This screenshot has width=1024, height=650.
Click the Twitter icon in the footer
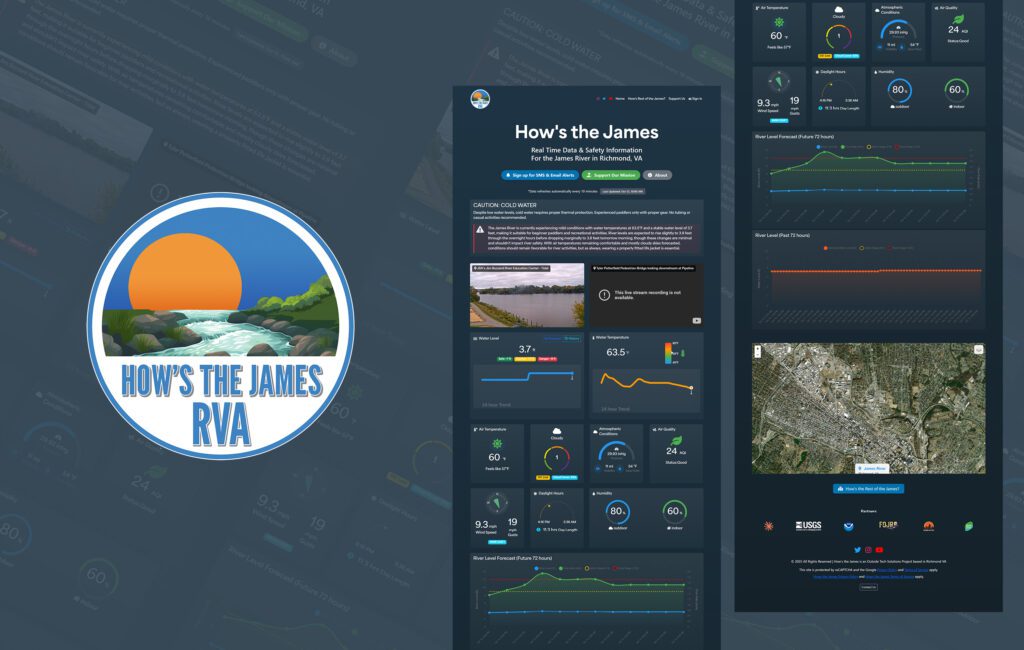click(x=857, y=549)
